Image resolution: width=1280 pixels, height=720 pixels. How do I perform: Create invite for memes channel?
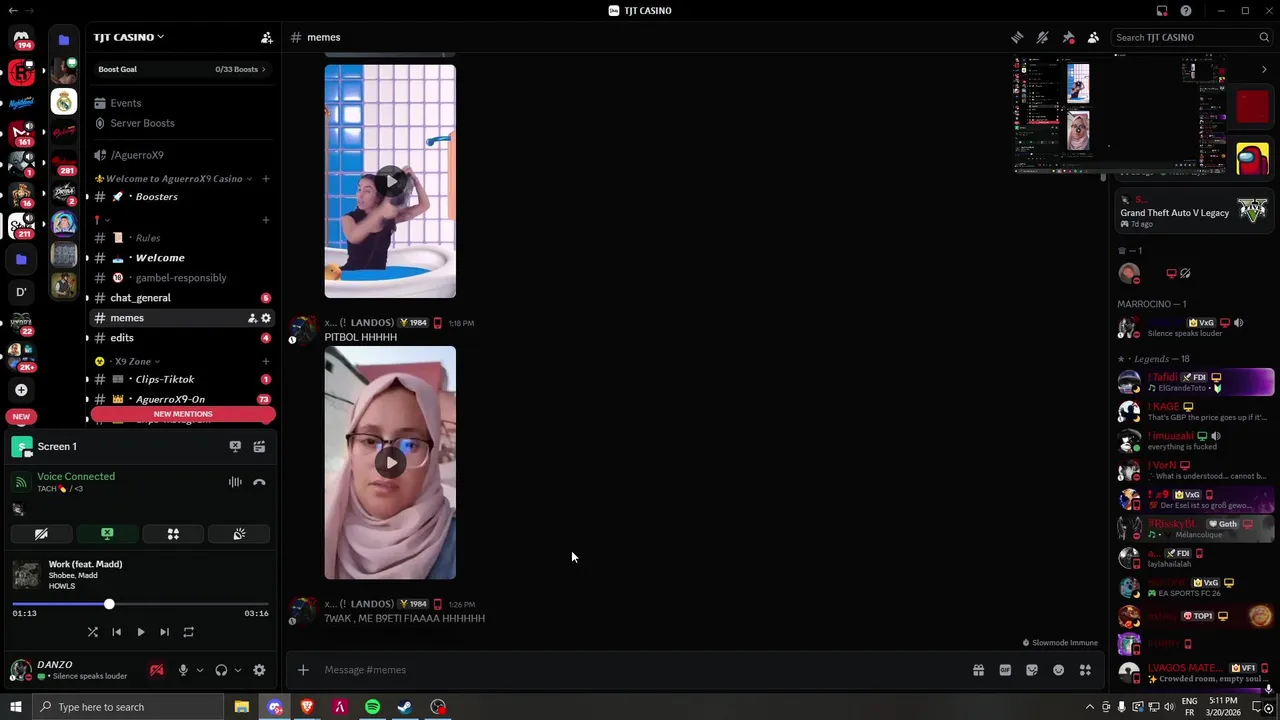click(x=252, y=318)
